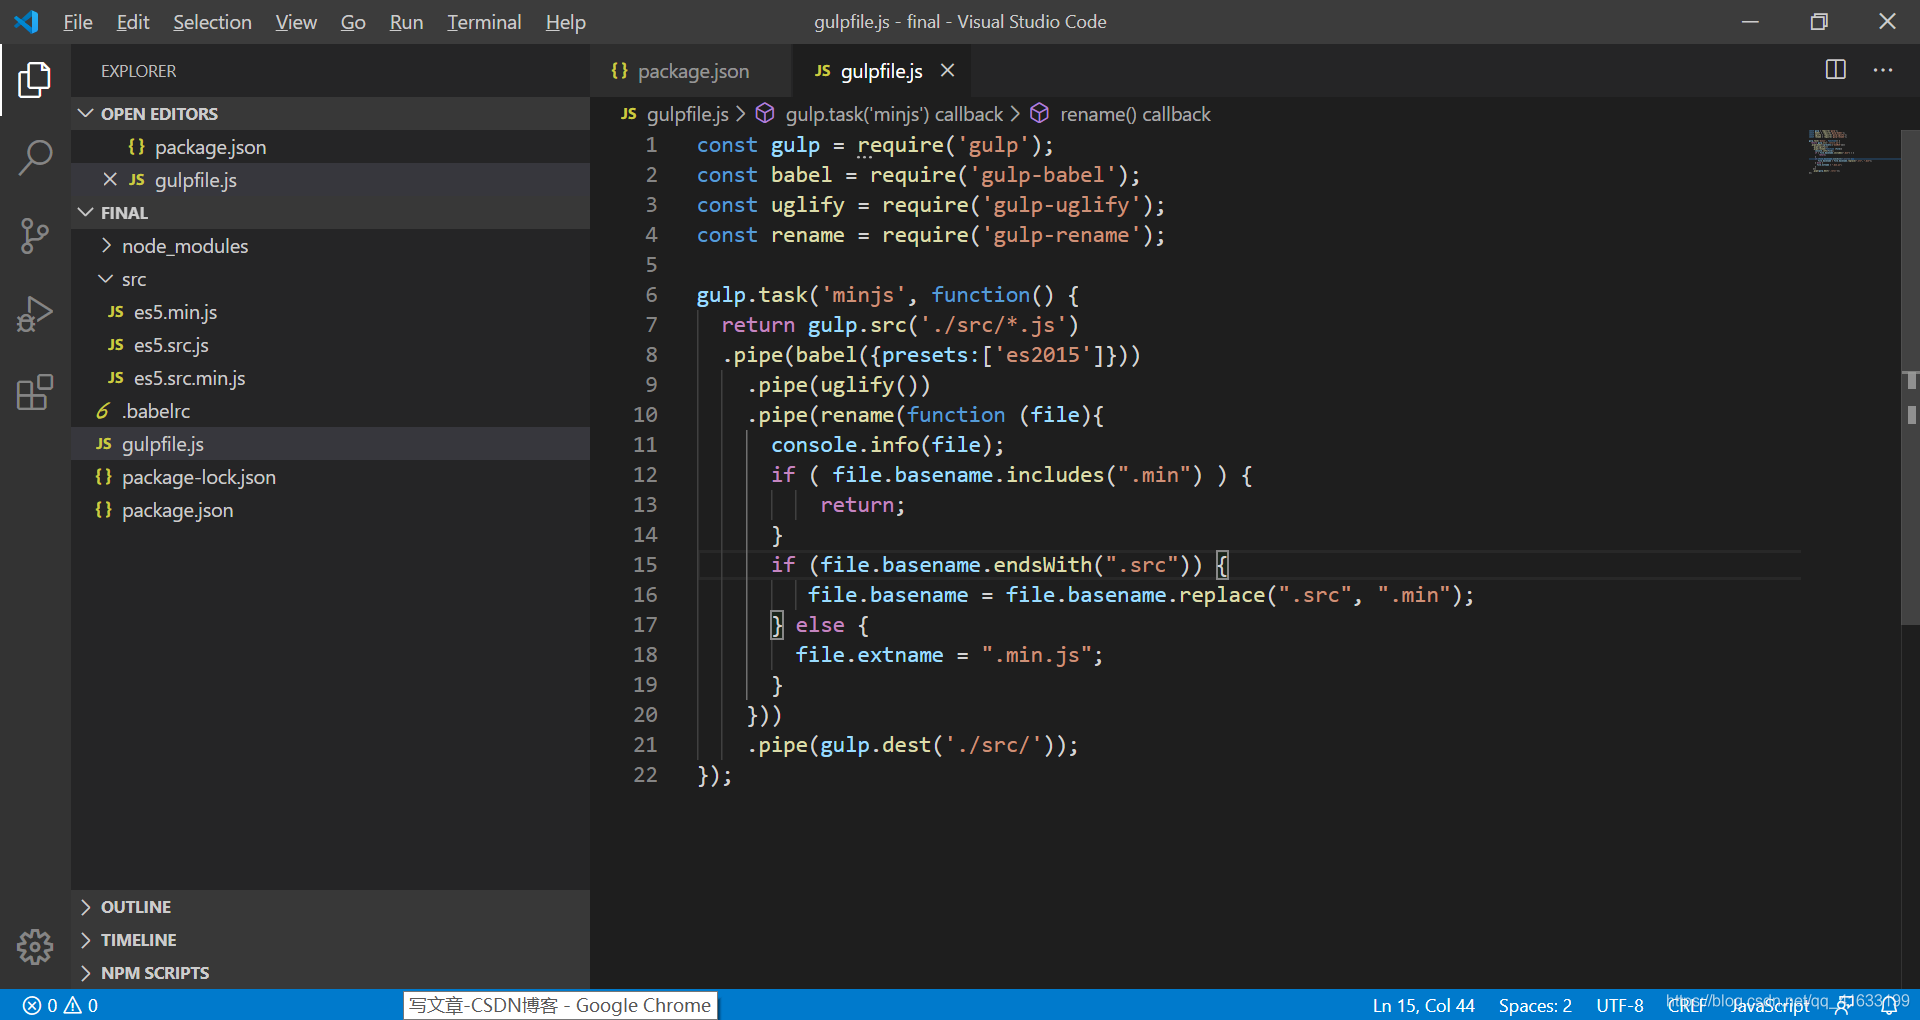Viewport: 1920px width, 1020px height.
Task: Open the Chrome window from the taskbar
Action: pyautogui.click(x=560, y=1005)
